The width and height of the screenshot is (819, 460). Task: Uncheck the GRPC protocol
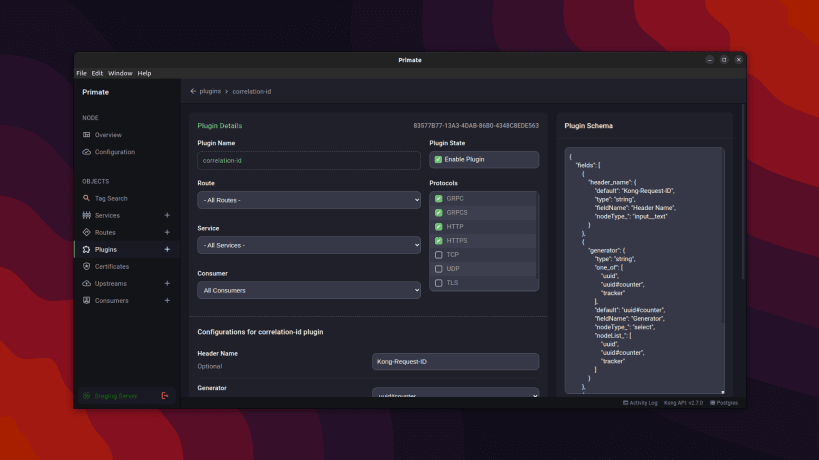(x=439, y=198)
